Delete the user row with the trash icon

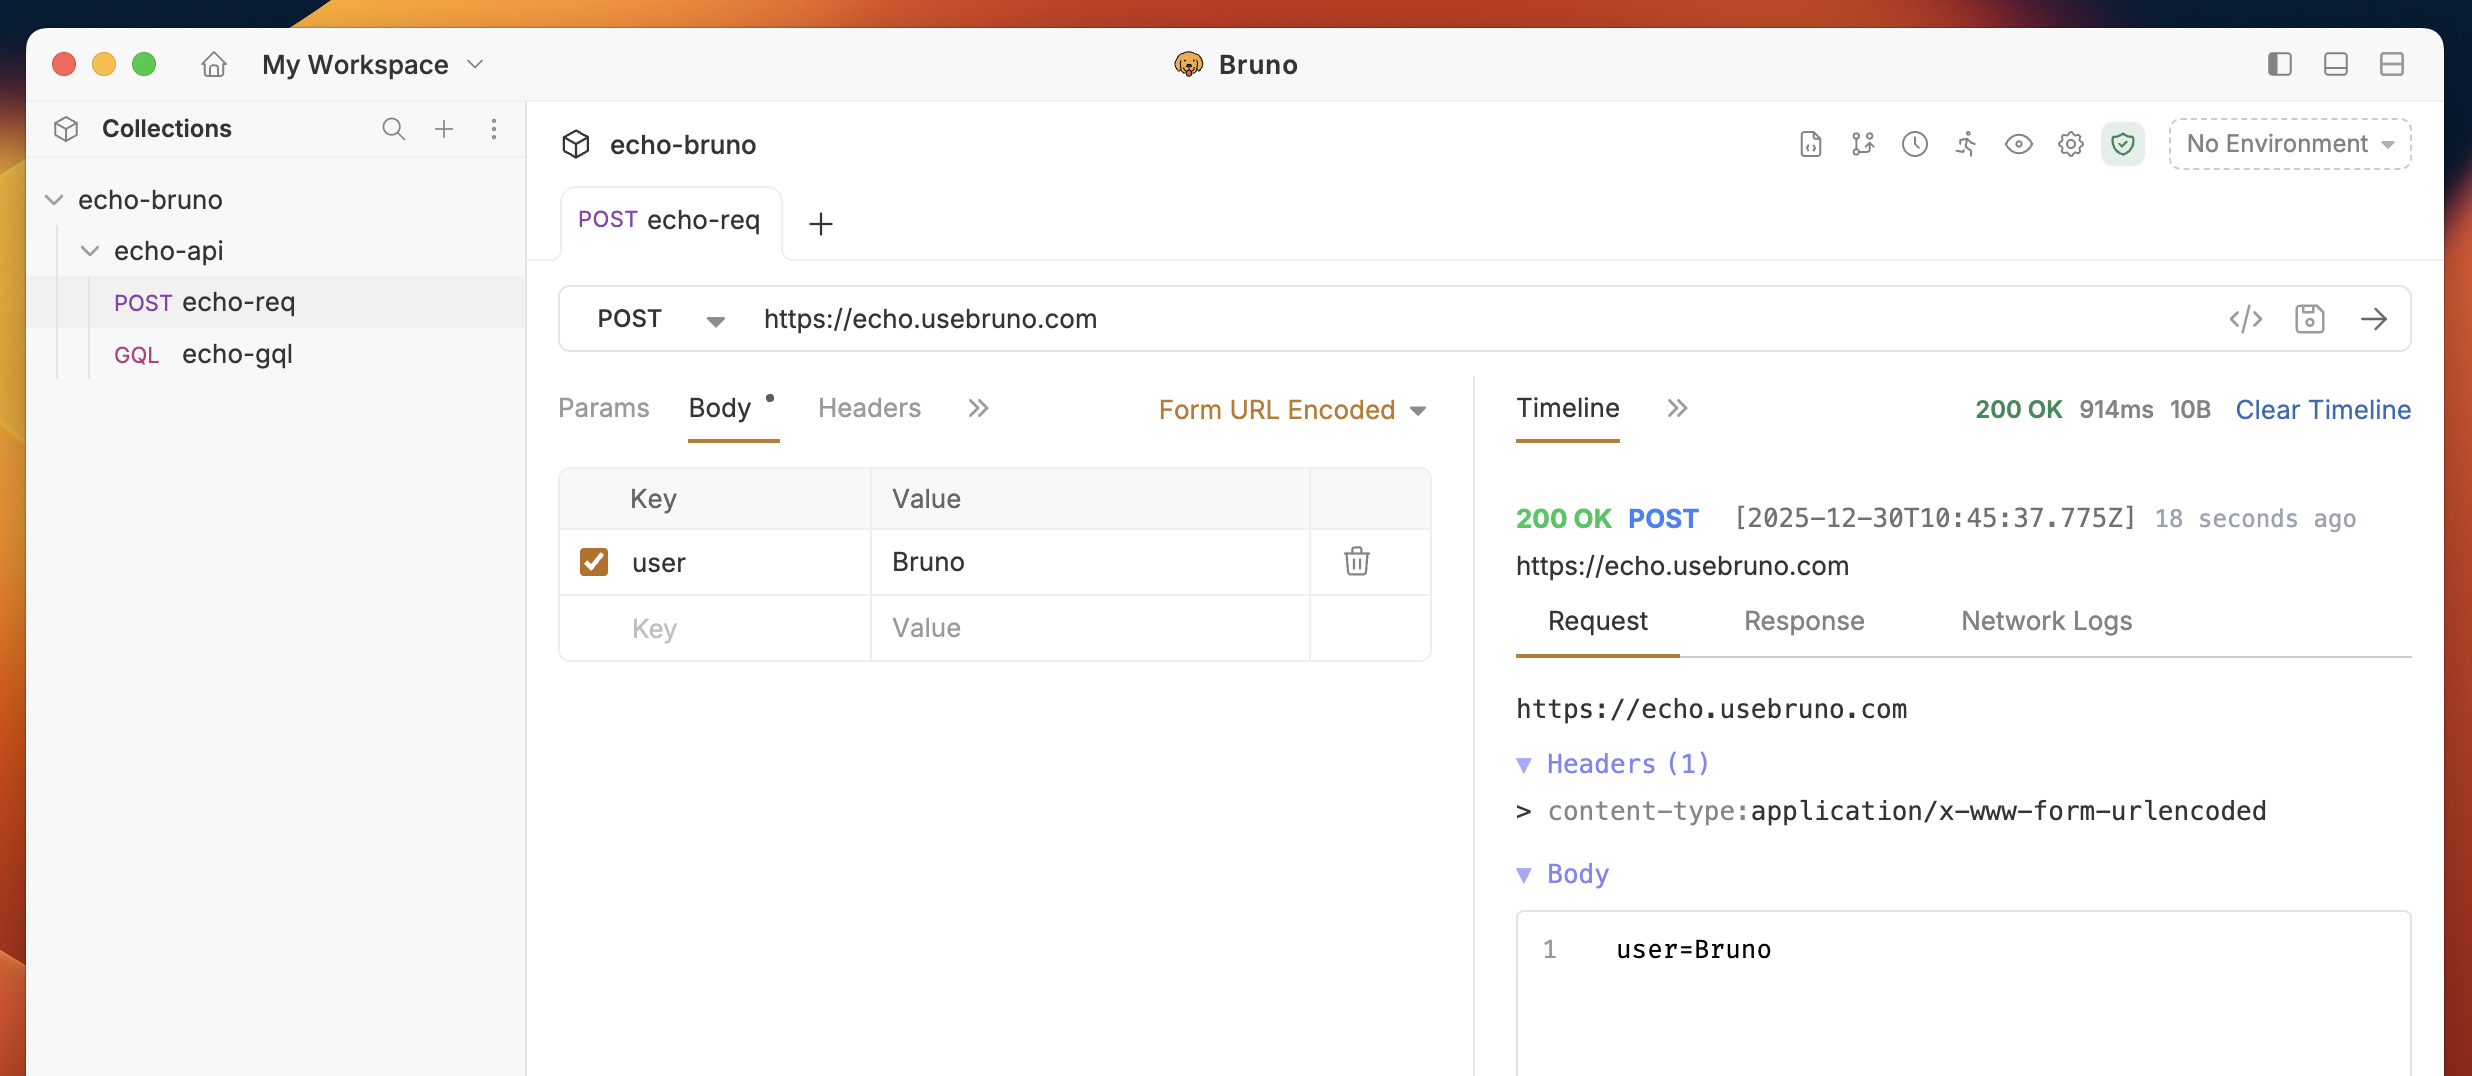coord(1356,561)
